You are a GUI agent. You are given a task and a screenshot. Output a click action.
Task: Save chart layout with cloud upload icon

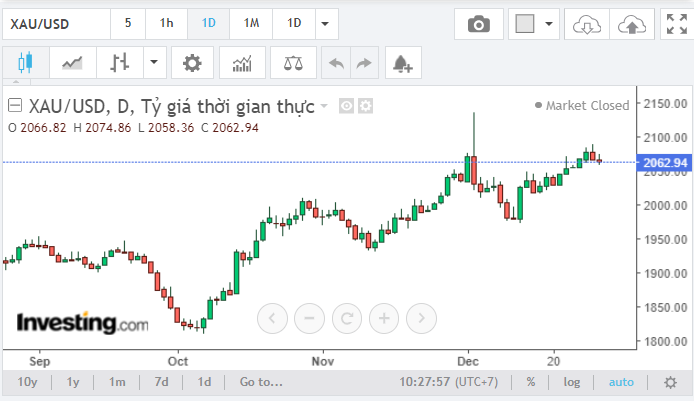[632, 24]
